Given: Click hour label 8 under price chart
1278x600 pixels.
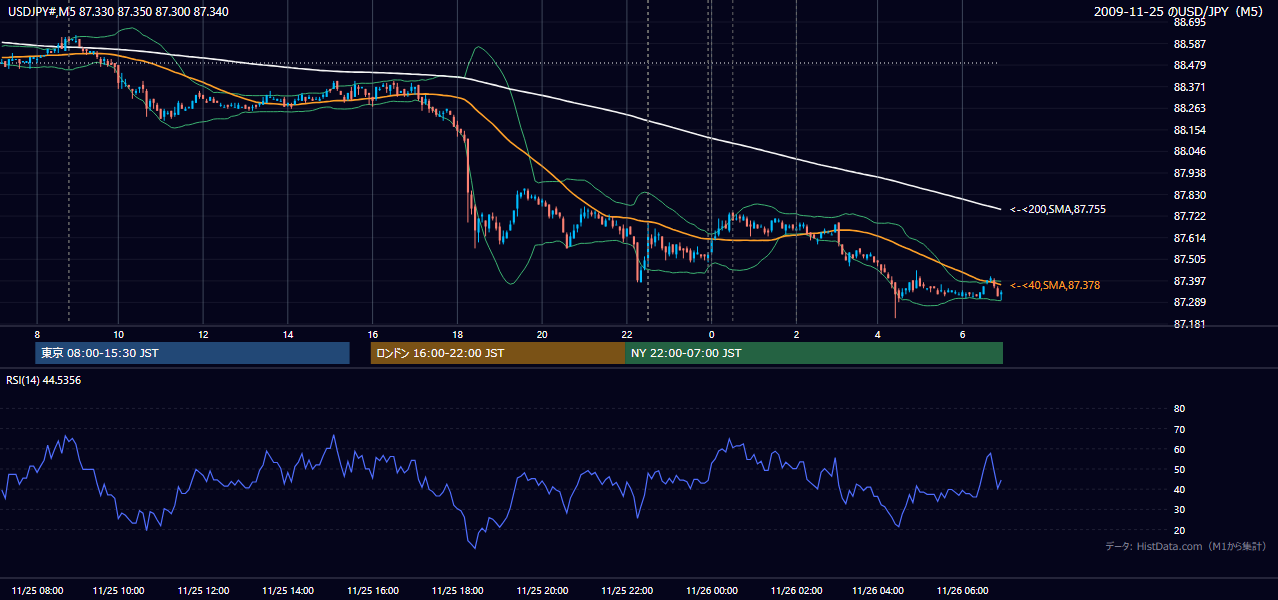Looking at the screenshot, I should tap(37, 334).
